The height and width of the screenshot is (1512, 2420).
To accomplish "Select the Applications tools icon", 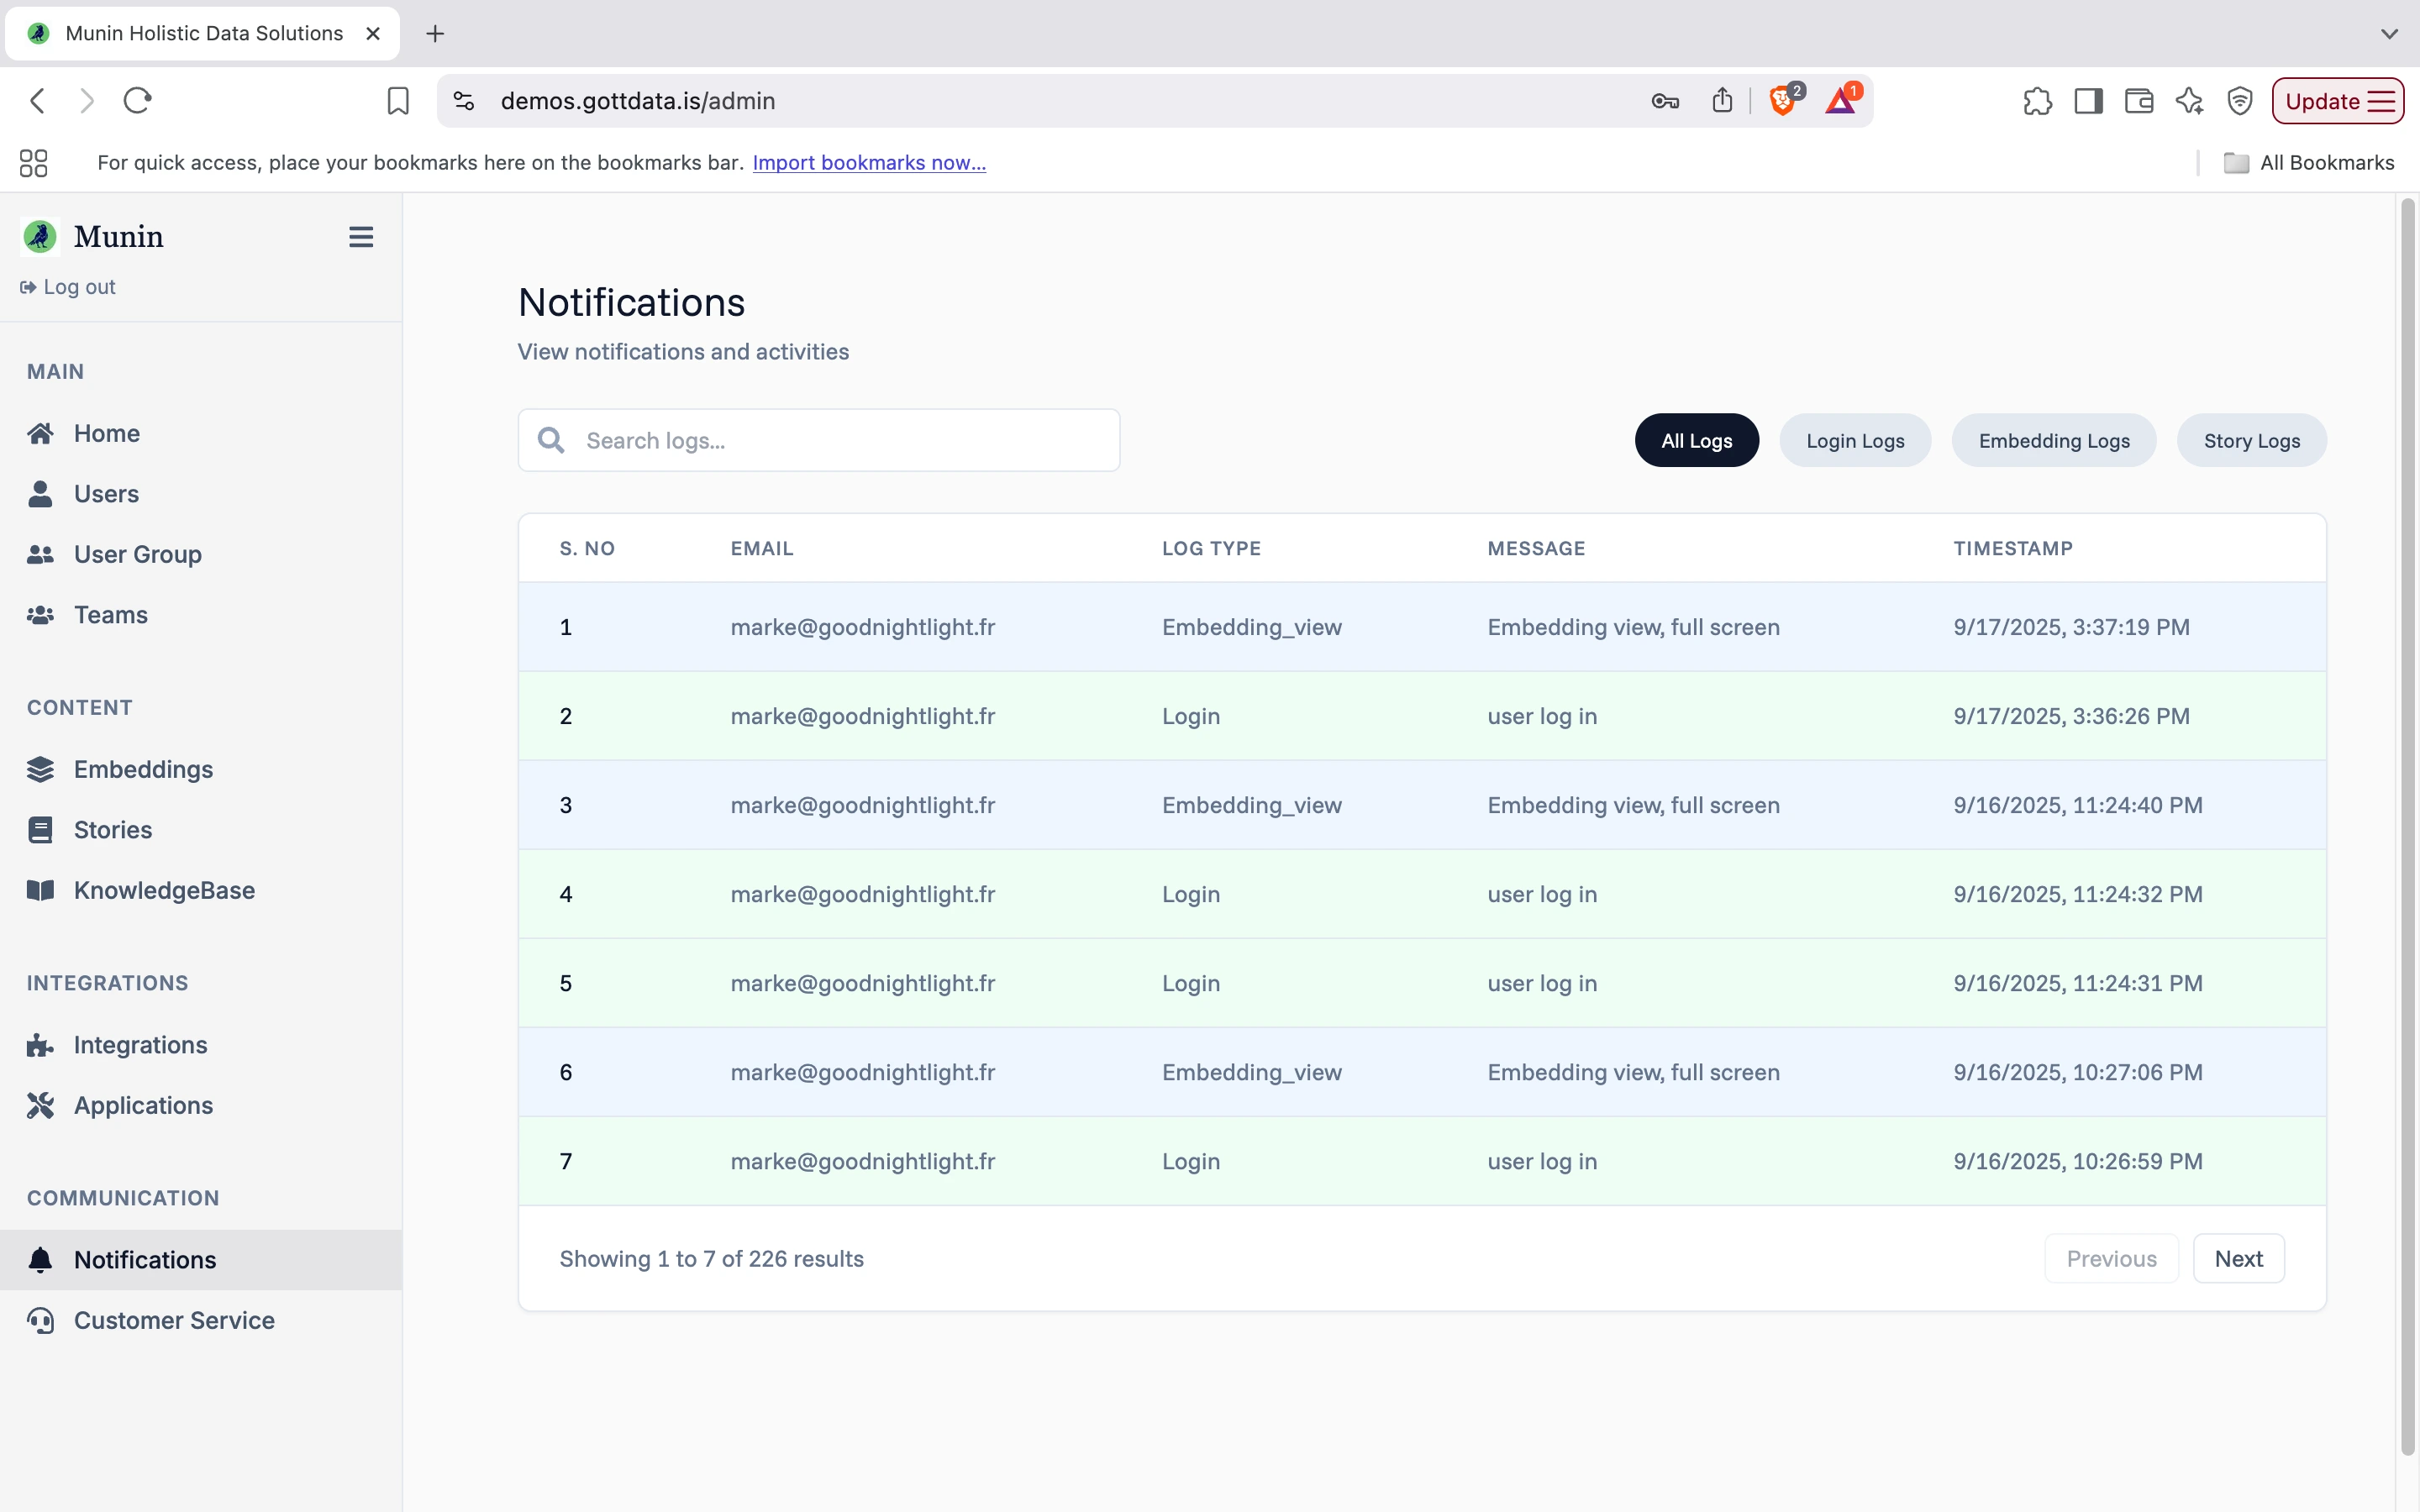I will click(40, 1105).
